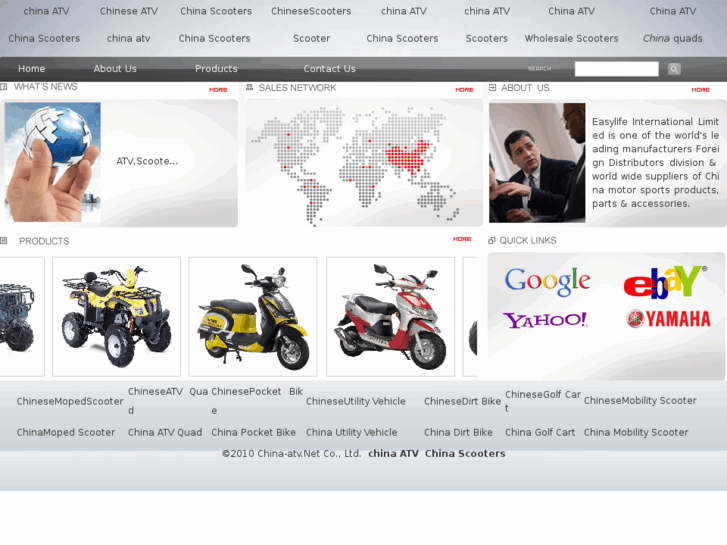This screenshot has height=545, width=727.
Task: Open the Yahoo logo link
Action: coord(545,320)
